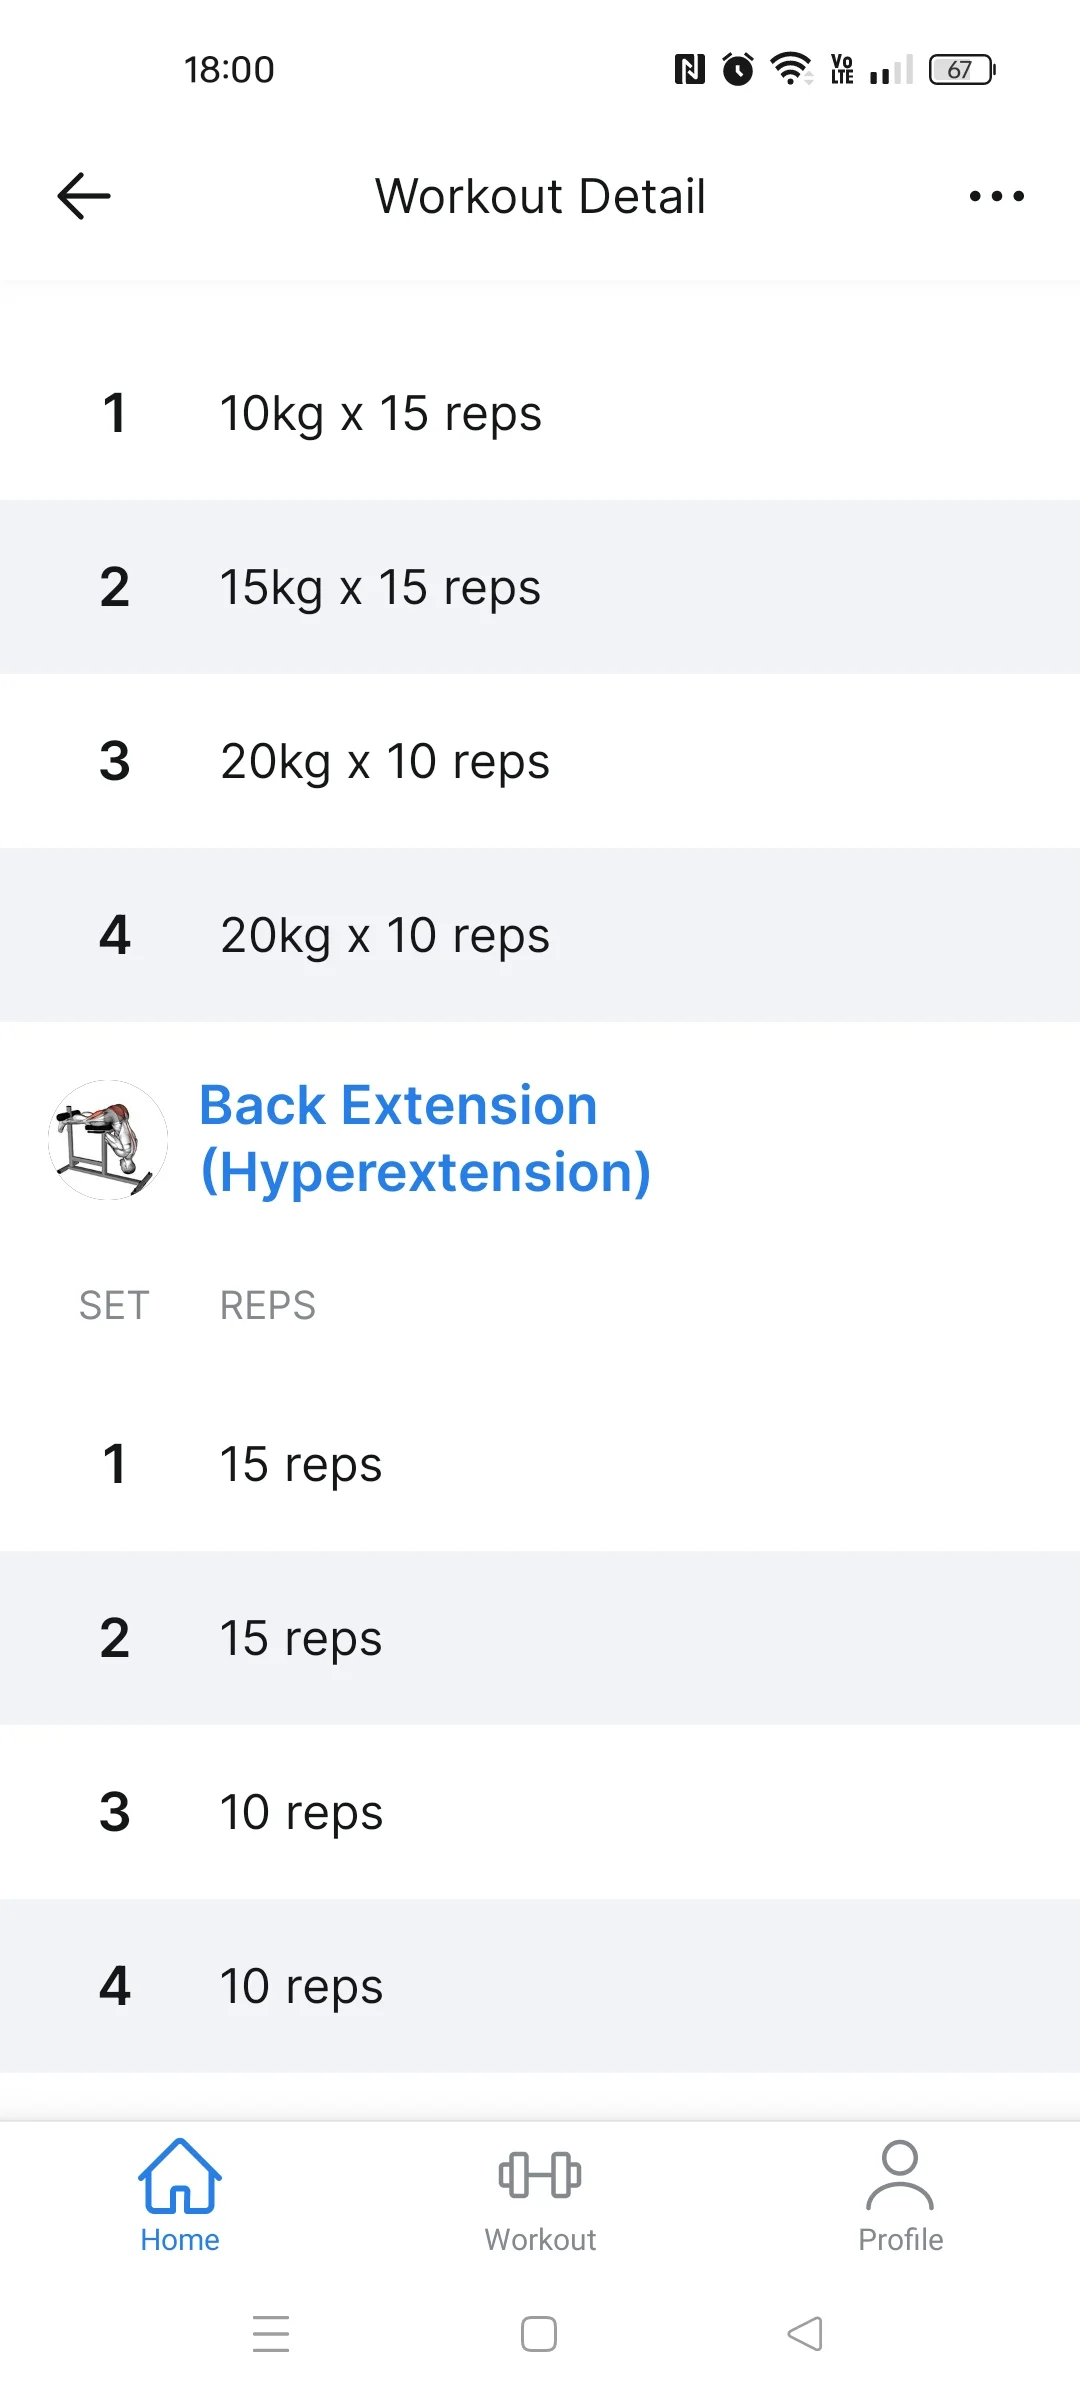Tap the back arrow icon
This screenshot has height=2400, width=1080.
[84, 196]
